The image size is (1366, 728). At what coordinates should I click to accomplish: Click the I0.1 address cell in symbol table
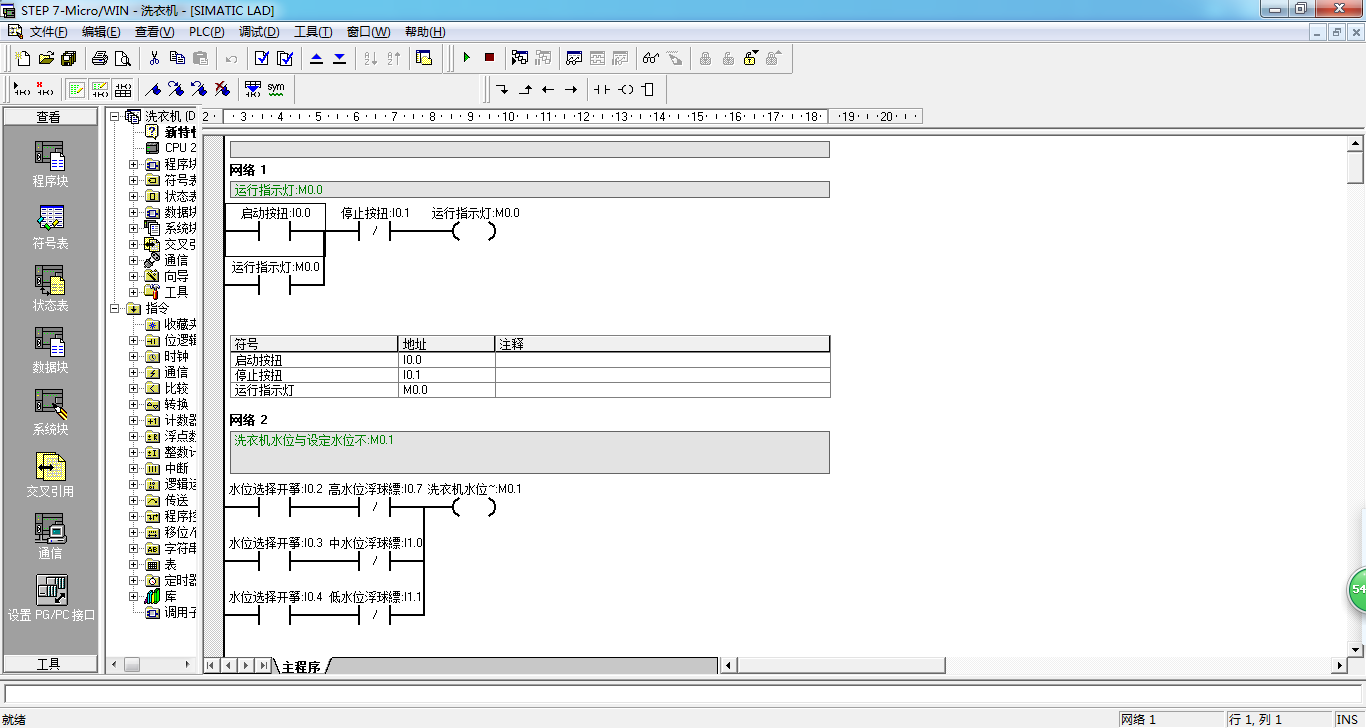click(446, 375)
